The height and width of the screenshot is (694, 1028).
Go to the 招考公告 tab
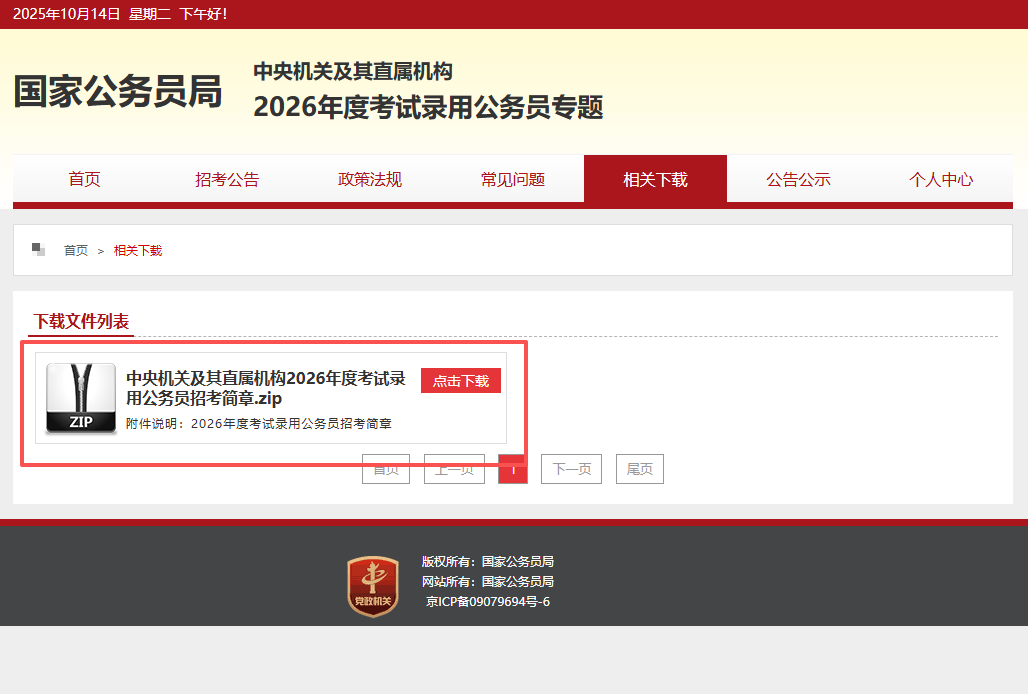[227, 180]
